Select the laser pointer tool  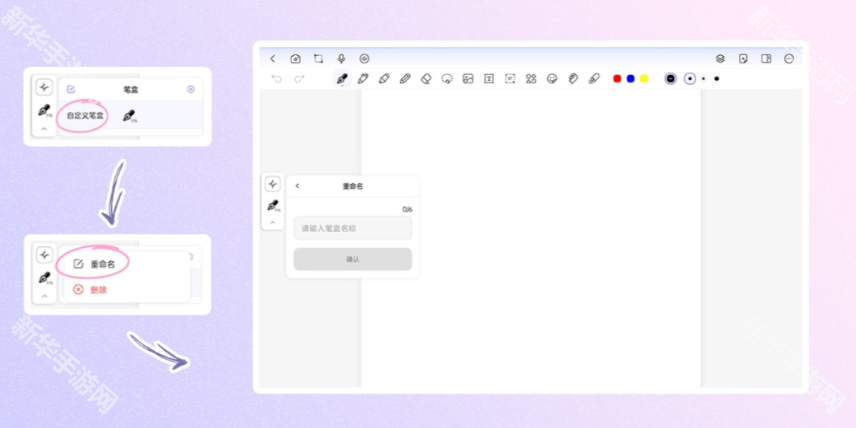594,79
